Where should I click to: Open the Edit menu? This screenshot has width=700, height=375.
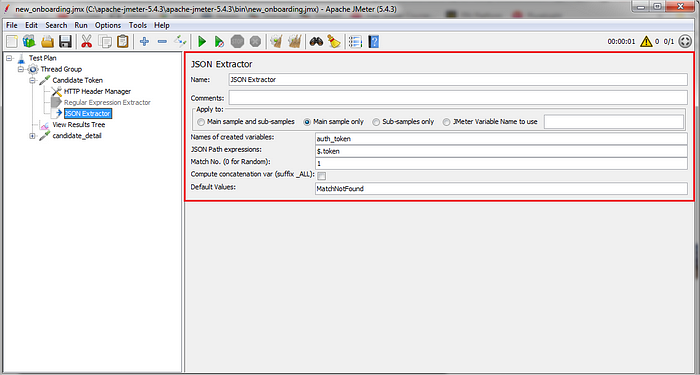point(31,25)
